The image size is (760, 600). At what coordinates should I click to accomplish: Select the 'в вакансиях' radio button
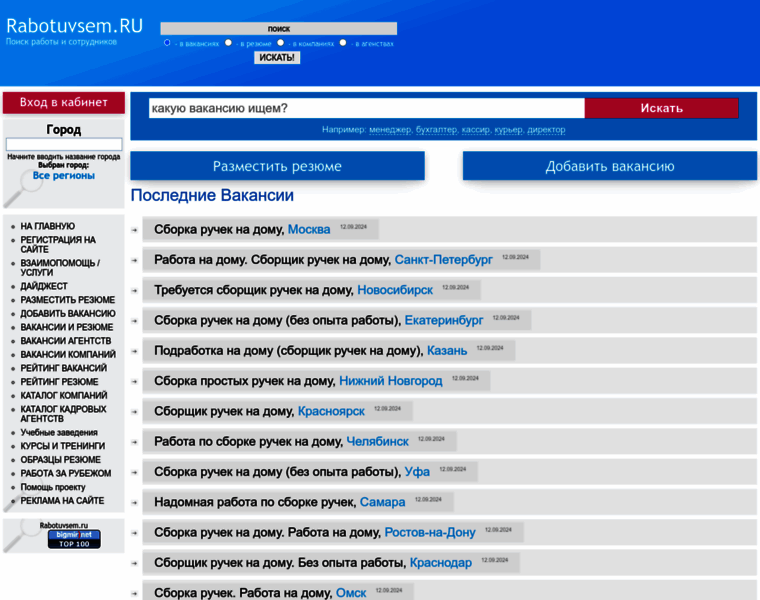point(167,43)
